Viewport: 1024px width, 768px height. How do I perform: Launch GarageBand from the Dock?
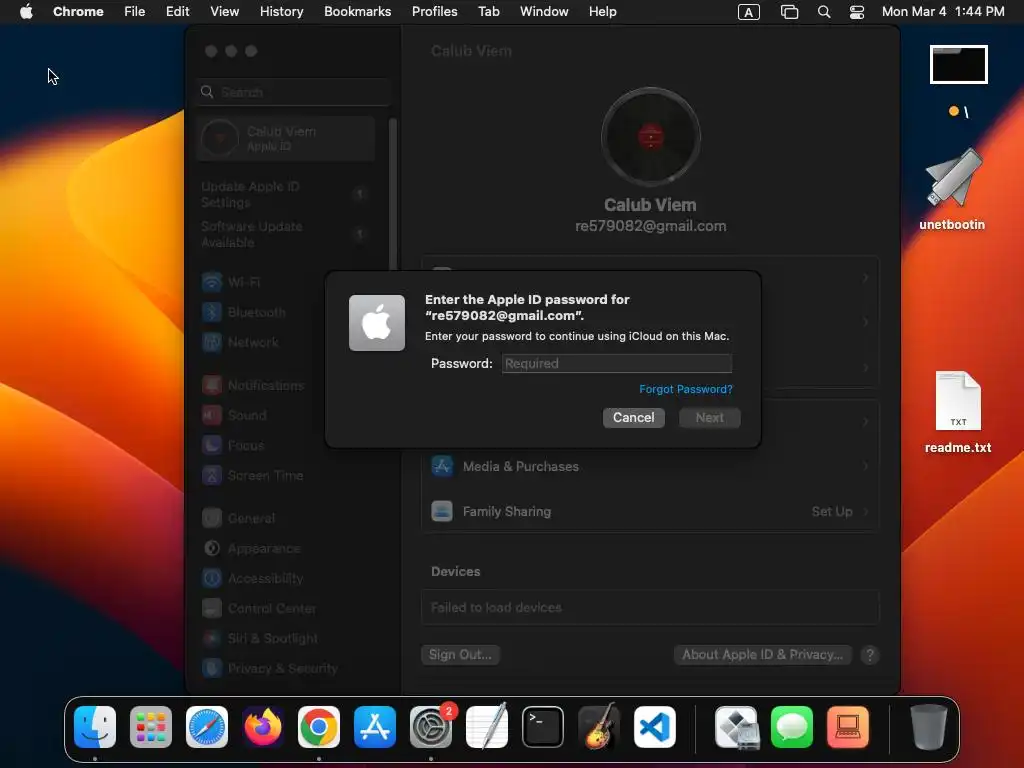pos(599,726)
